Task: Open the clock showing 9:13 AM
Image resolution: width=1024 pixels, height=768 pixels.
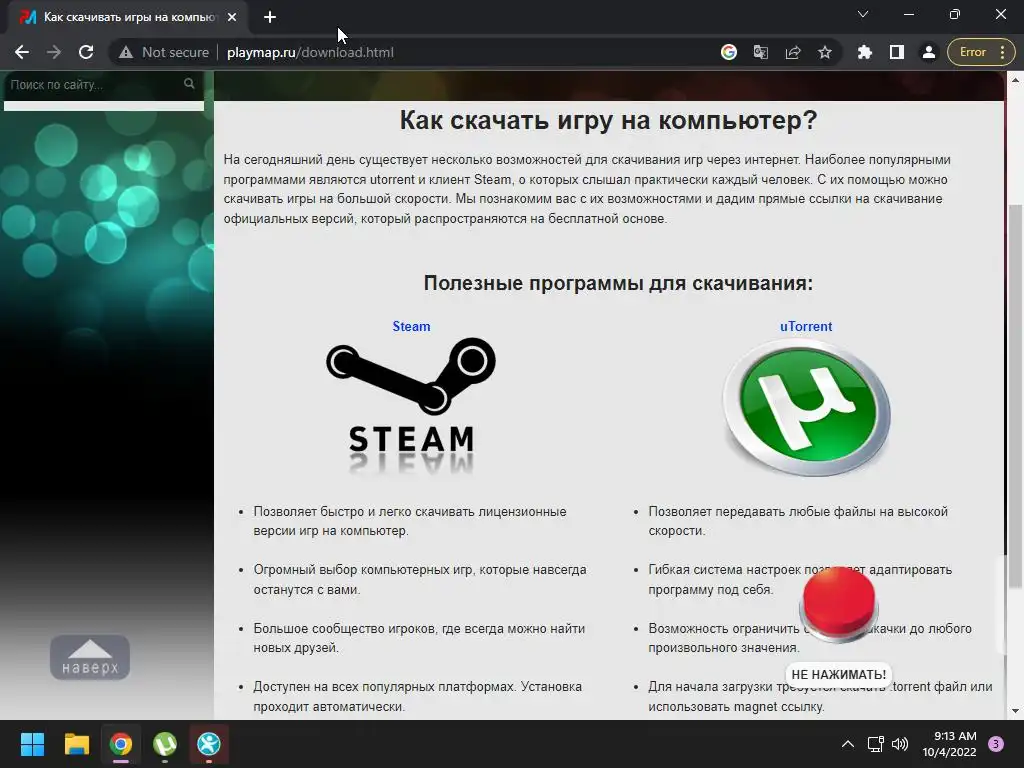Action: pos(949,744)
